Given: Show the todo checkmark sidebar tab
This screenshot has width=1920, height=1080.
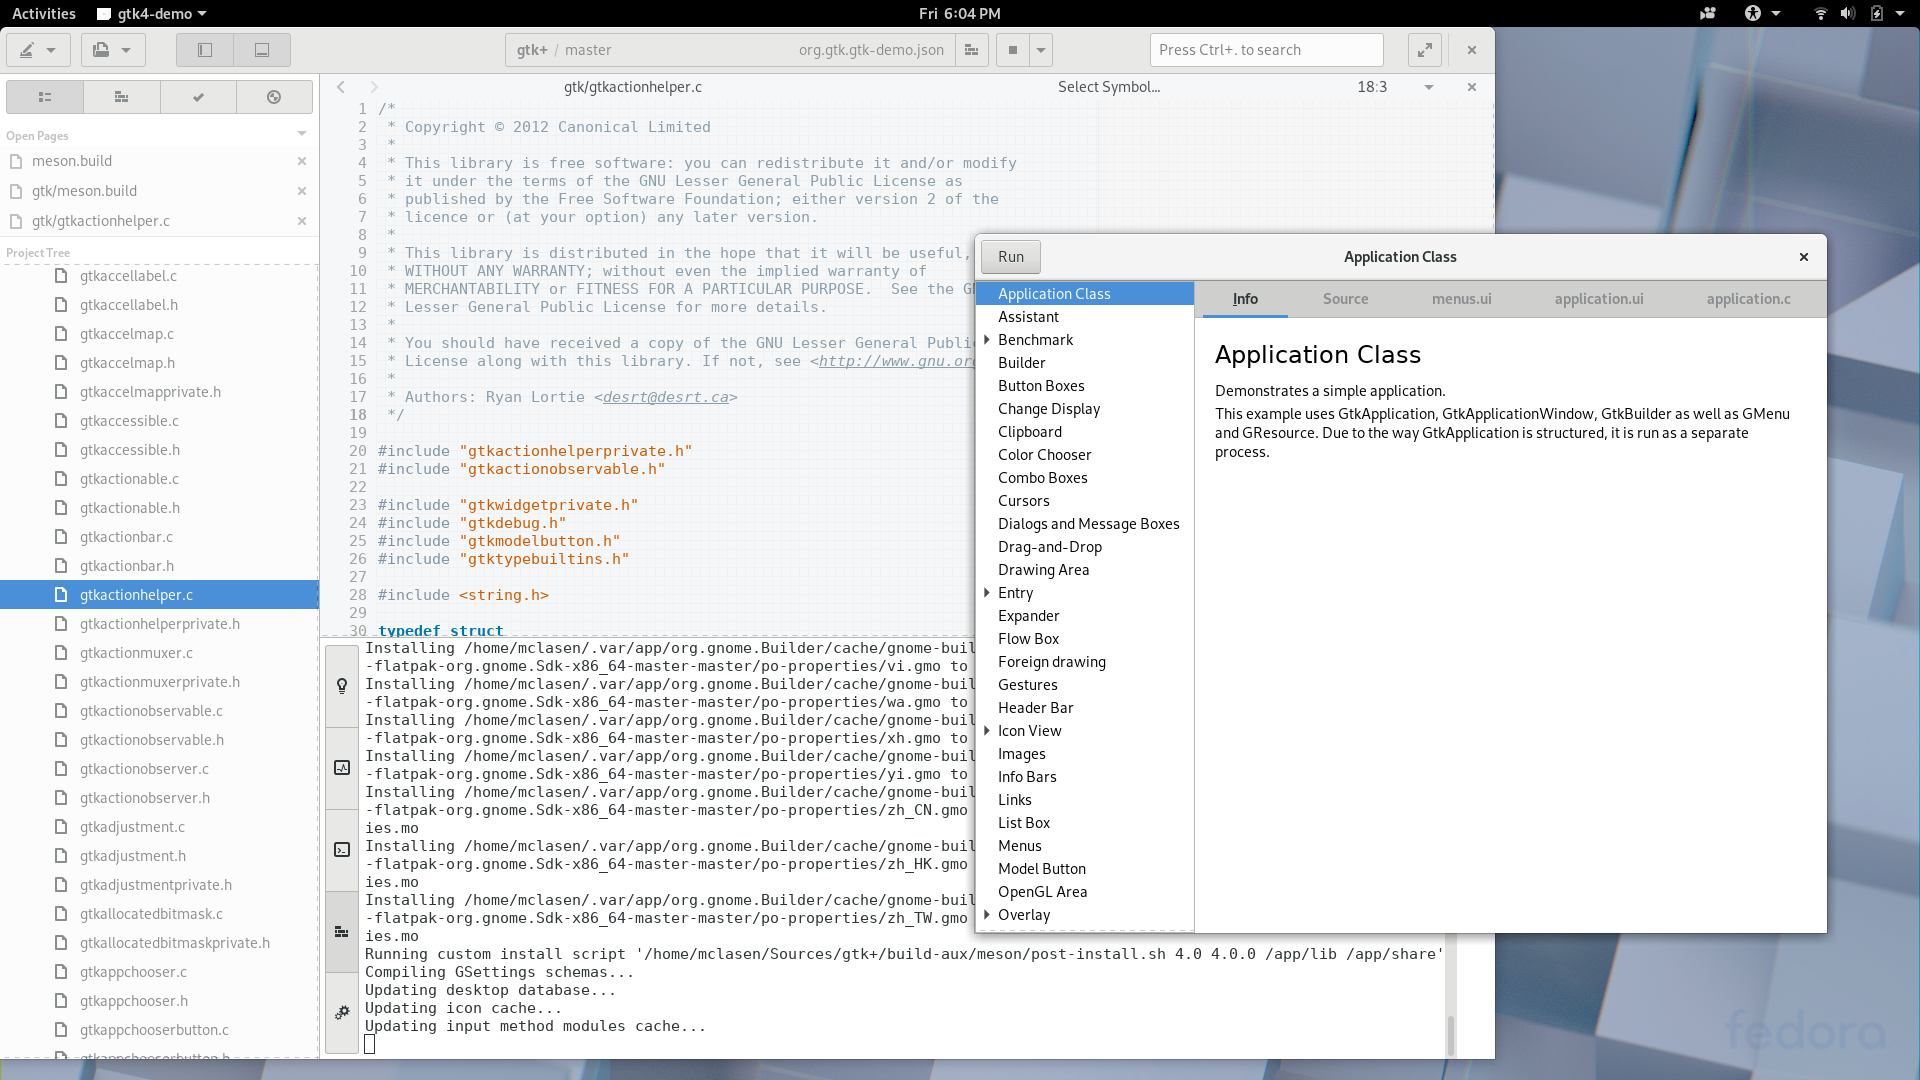Looking at the screenshot, I should pos(198,97).
